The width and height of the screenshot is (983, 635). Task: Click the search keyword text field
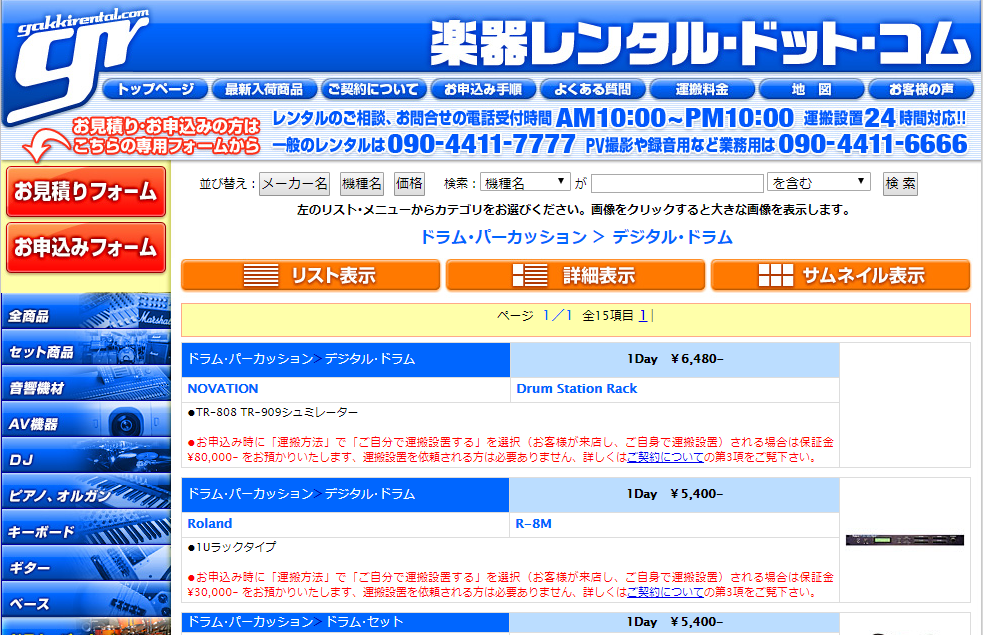tap(677, 184)
